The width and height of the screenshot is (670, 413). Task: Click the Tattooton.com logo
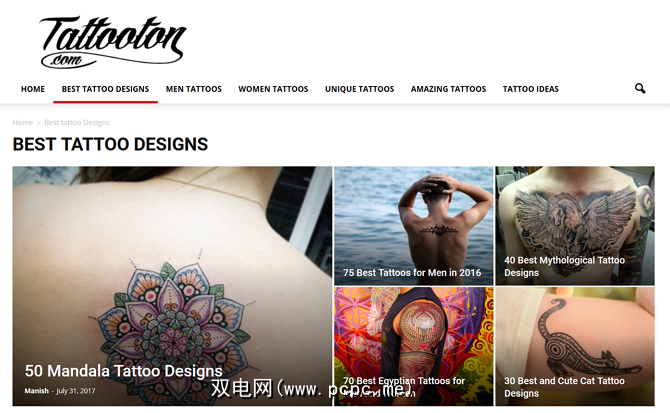pyautogui.click(x=113, y=42)
